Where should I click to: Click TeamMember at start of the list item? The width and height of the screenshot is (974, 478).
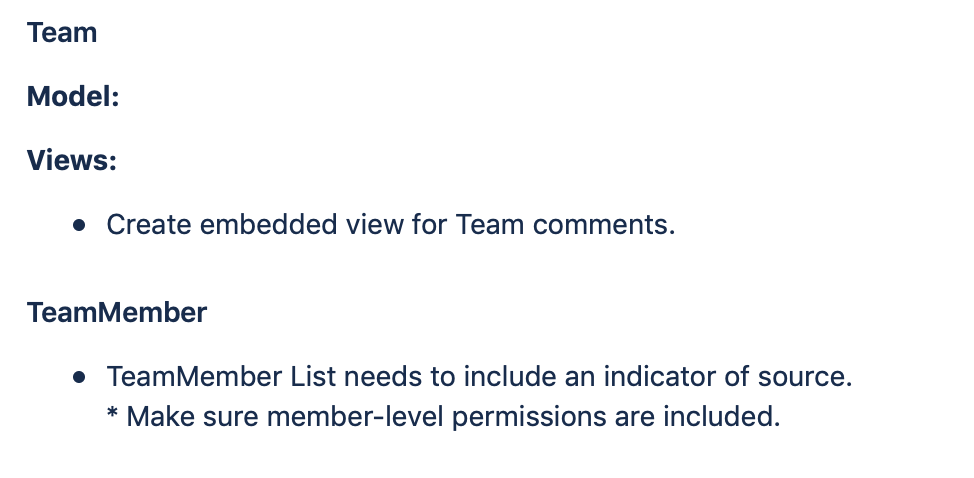tap(194, 376)
